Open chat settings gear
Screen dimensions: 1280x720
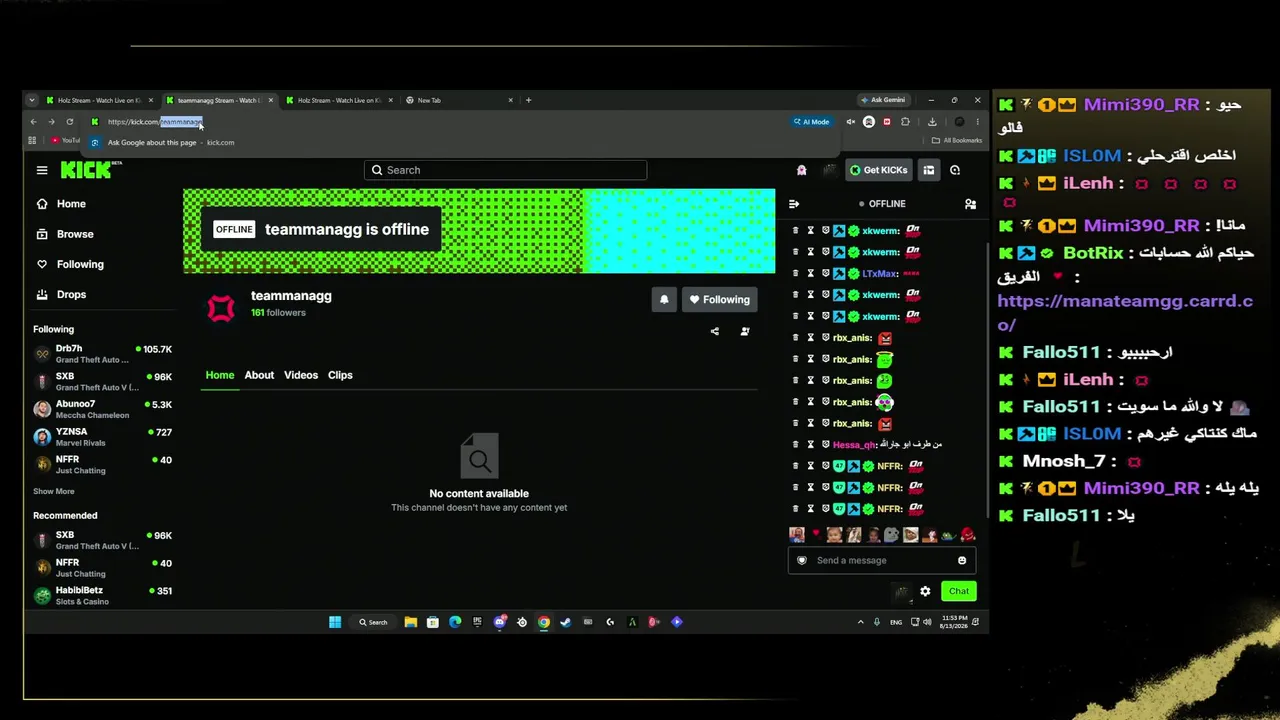tap(925, 591)
